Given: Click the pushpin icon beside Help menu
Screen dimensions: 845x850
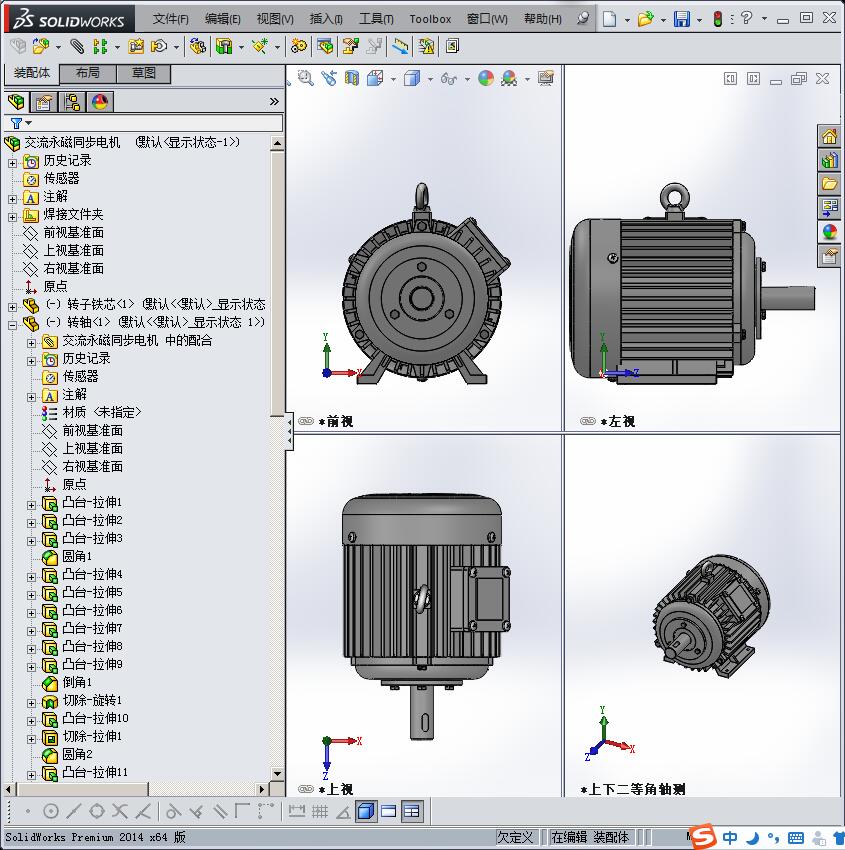Looking at the screenshot, I should tap(583, 18).
